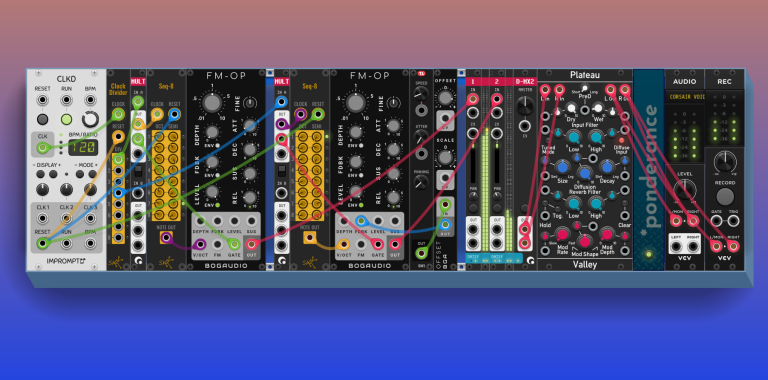Toggle the left MULT module switch
The width and height of the screenshot is (768, 380).
(138, 171)
